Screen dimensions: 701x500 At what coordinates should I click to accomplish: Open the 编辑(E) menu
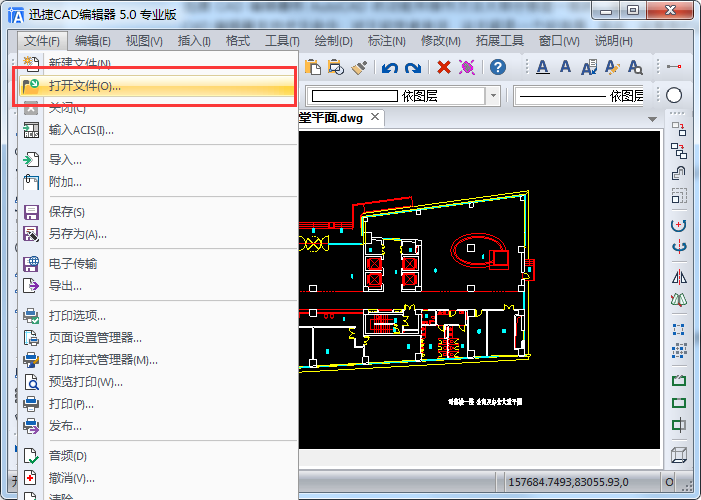pos(93,41)
